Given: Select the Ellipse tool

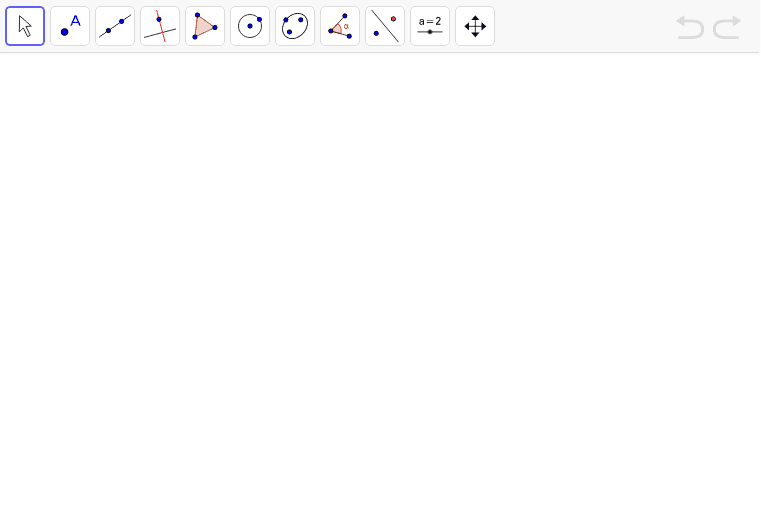Looking at the screenshot, I should [x=295, y=26].
